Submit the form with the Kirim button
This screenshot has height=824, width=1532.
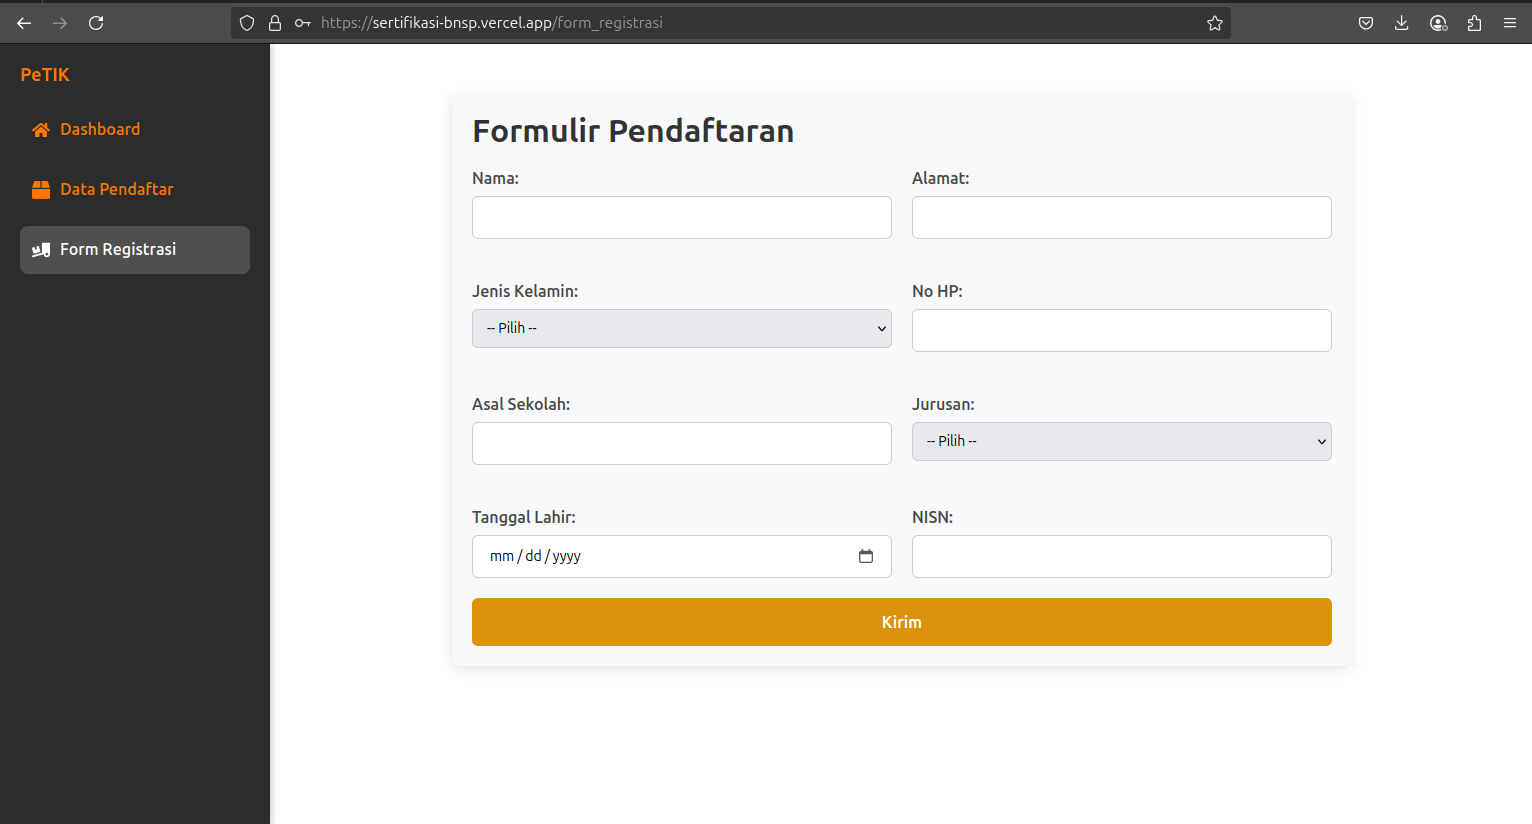point(901,622)
